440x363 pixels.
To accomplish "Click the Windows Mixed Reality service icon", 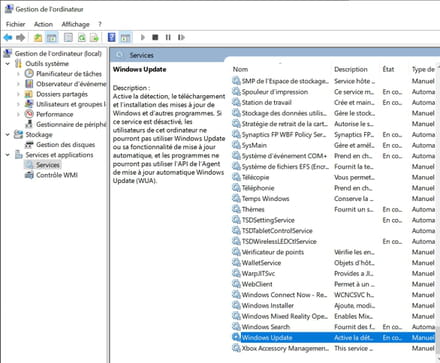I will click(236, 316).
